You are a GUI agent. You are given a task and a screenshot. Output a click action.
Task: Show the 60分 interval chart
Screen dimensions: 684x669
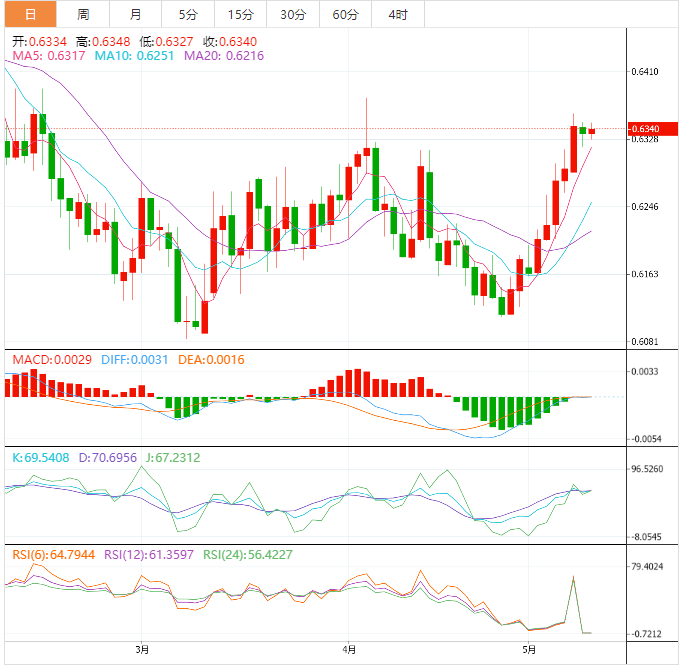(x=345, y=14)
